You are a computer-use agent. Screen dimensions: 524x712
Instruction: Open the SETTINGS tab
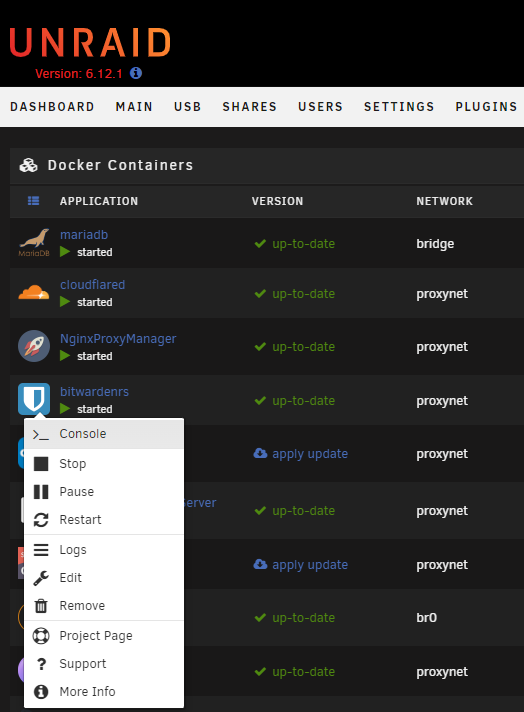point(399,107)
